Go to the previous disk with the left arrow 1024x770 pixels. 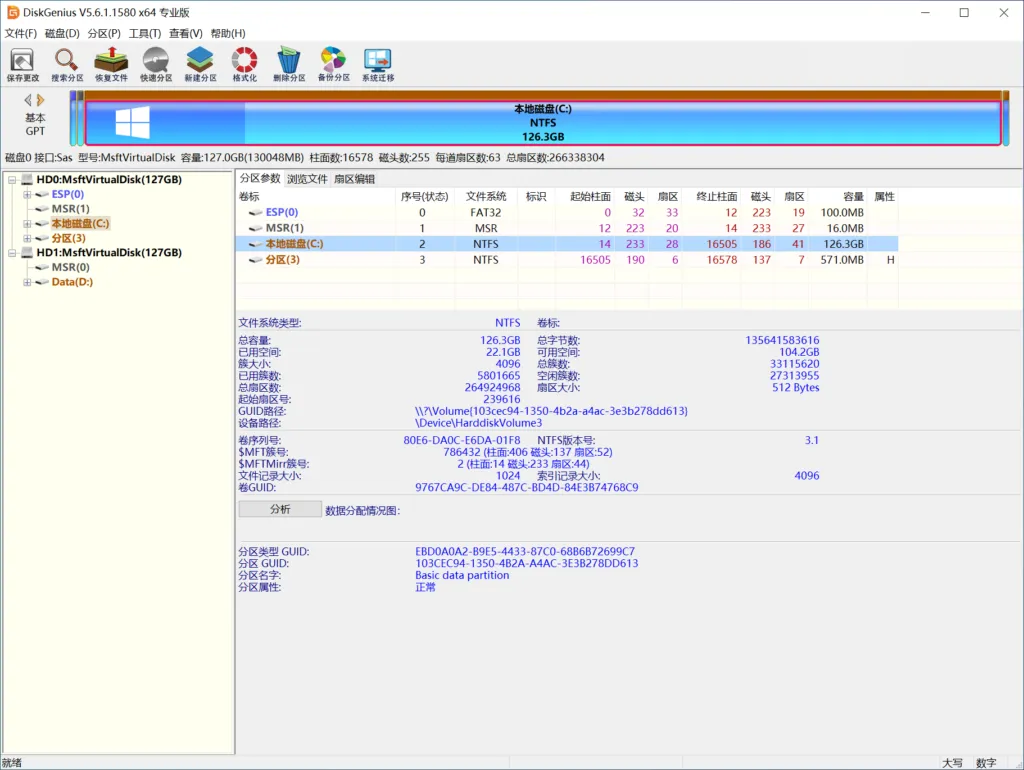28,100
